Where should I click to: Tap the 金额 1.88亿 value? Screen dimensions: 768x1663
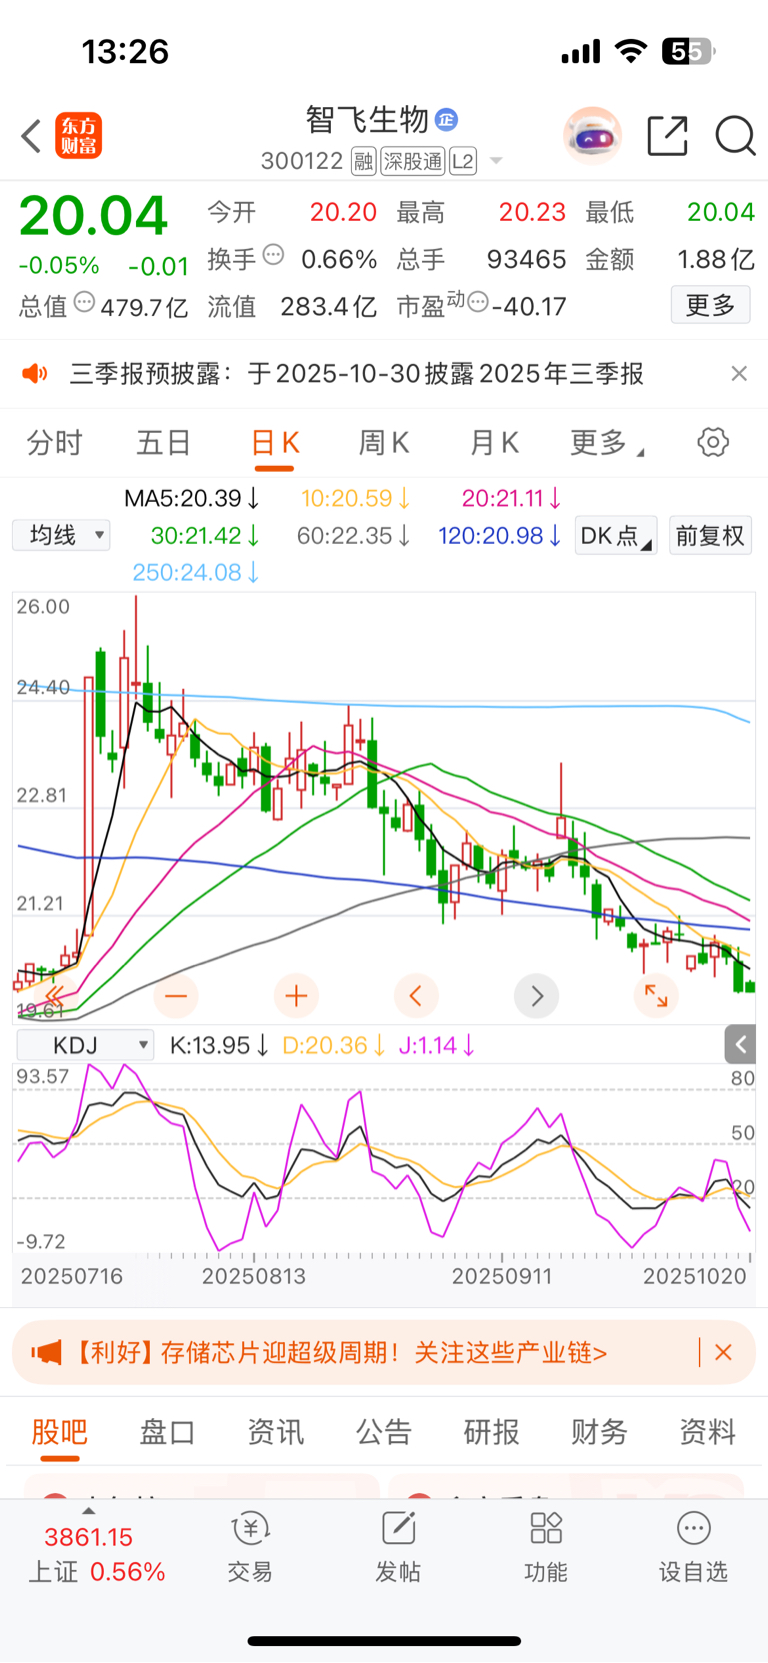(x=715, y=259)
